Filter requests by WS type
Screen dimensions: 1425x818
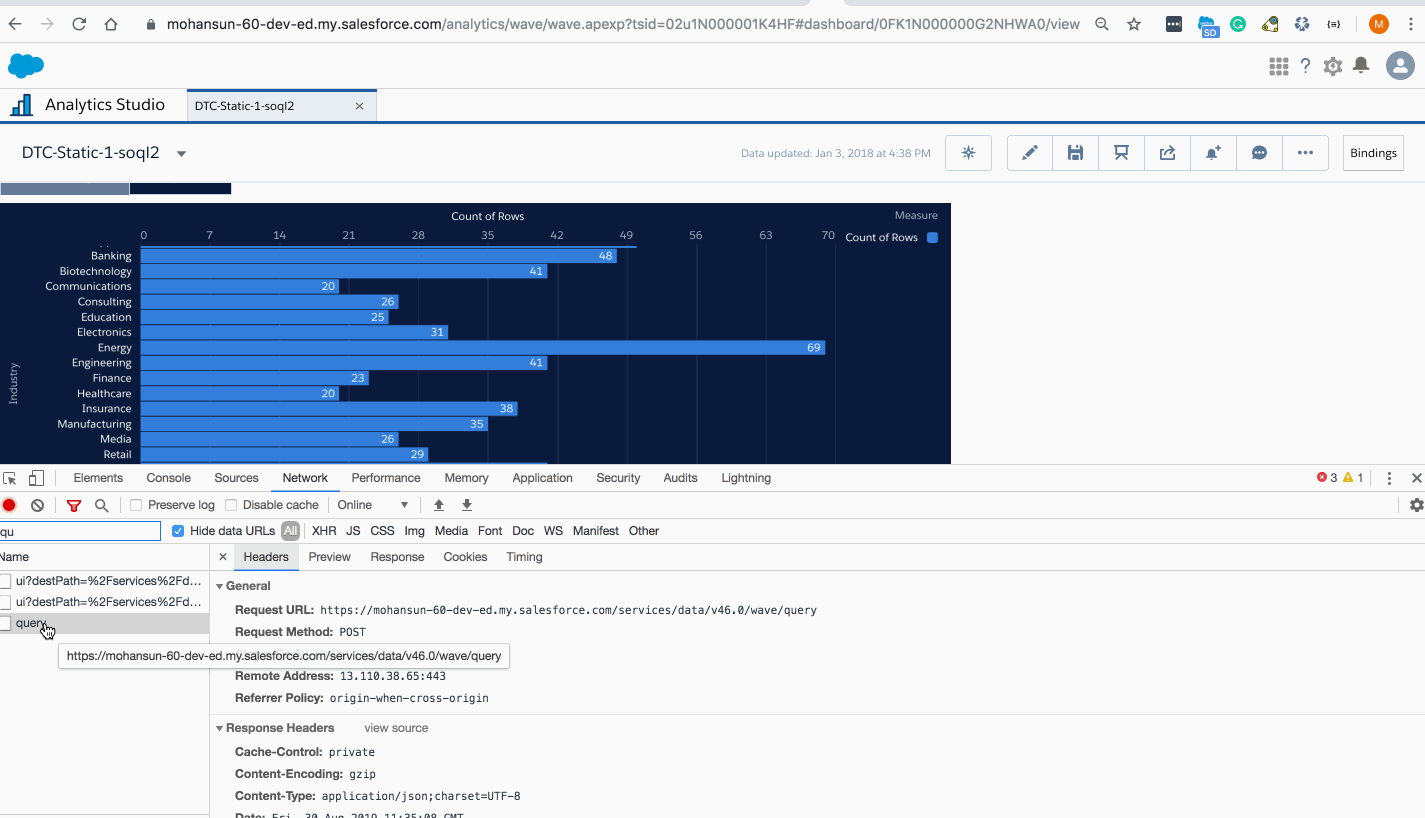coord(553,531)
